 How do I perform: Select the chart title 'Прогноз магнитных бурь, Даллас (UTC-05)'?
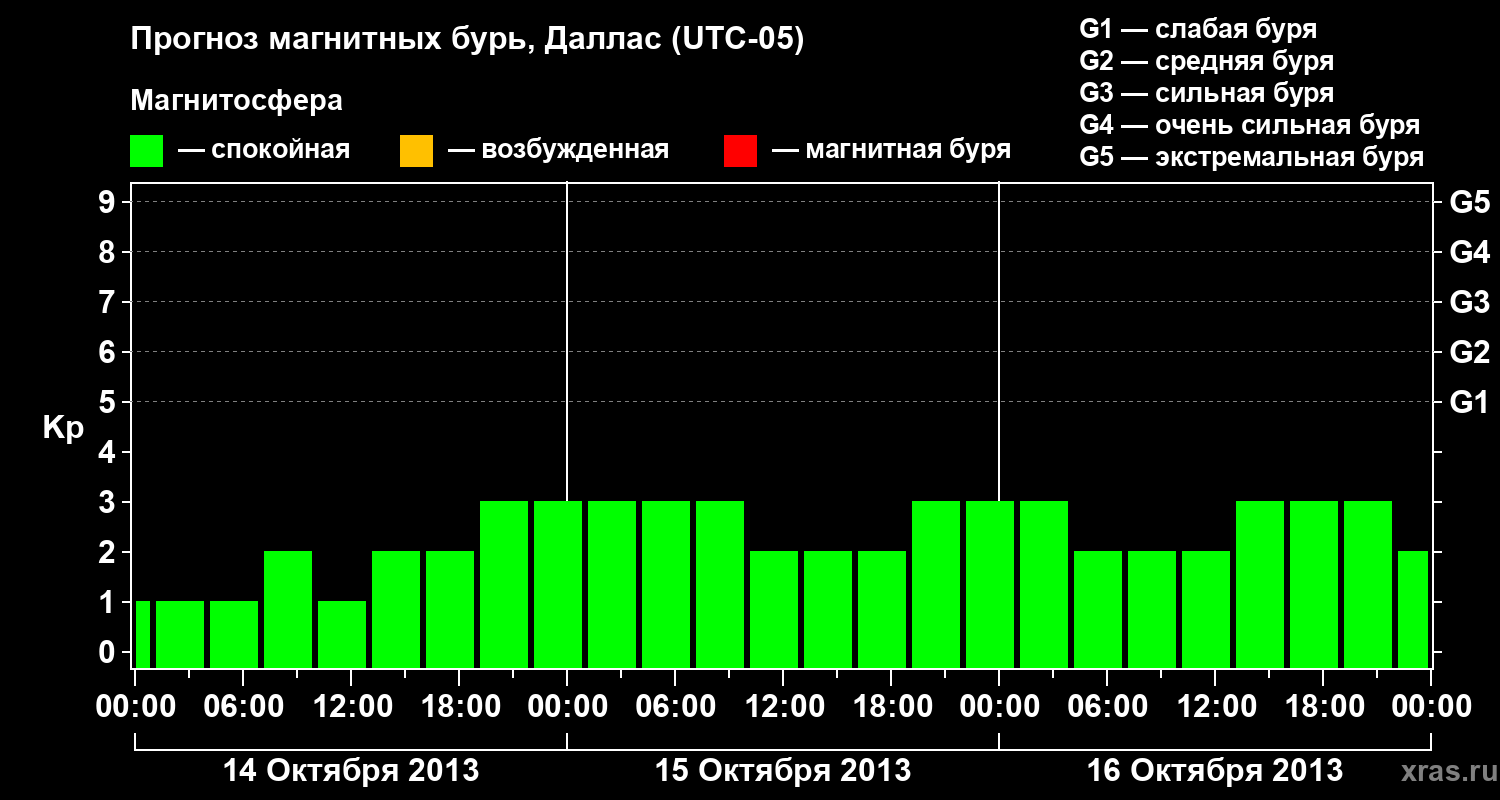[x=468, y=41]
